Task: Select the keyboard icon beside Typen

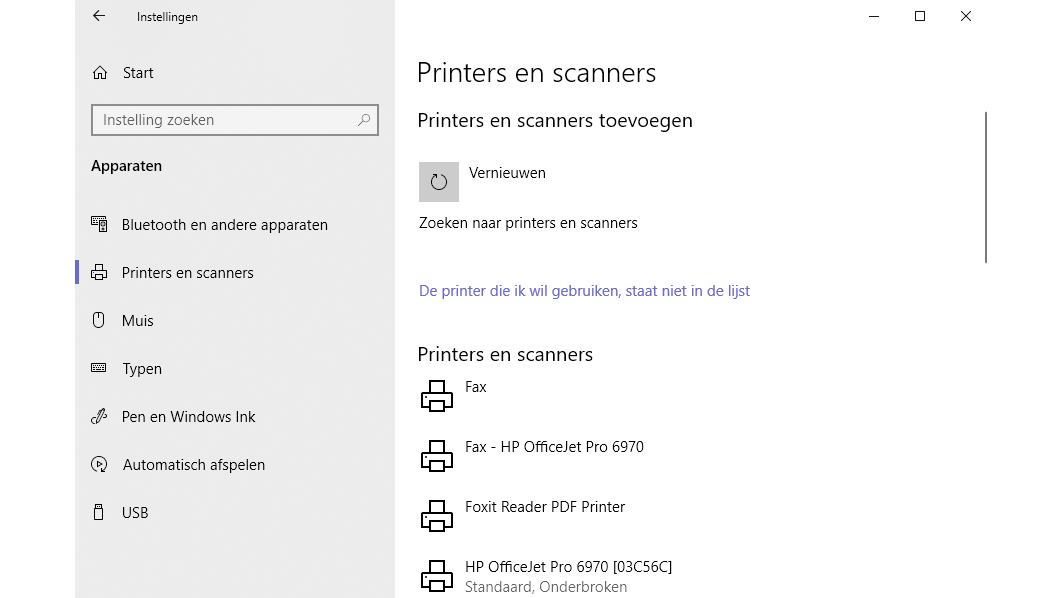Action: [99, 368]
